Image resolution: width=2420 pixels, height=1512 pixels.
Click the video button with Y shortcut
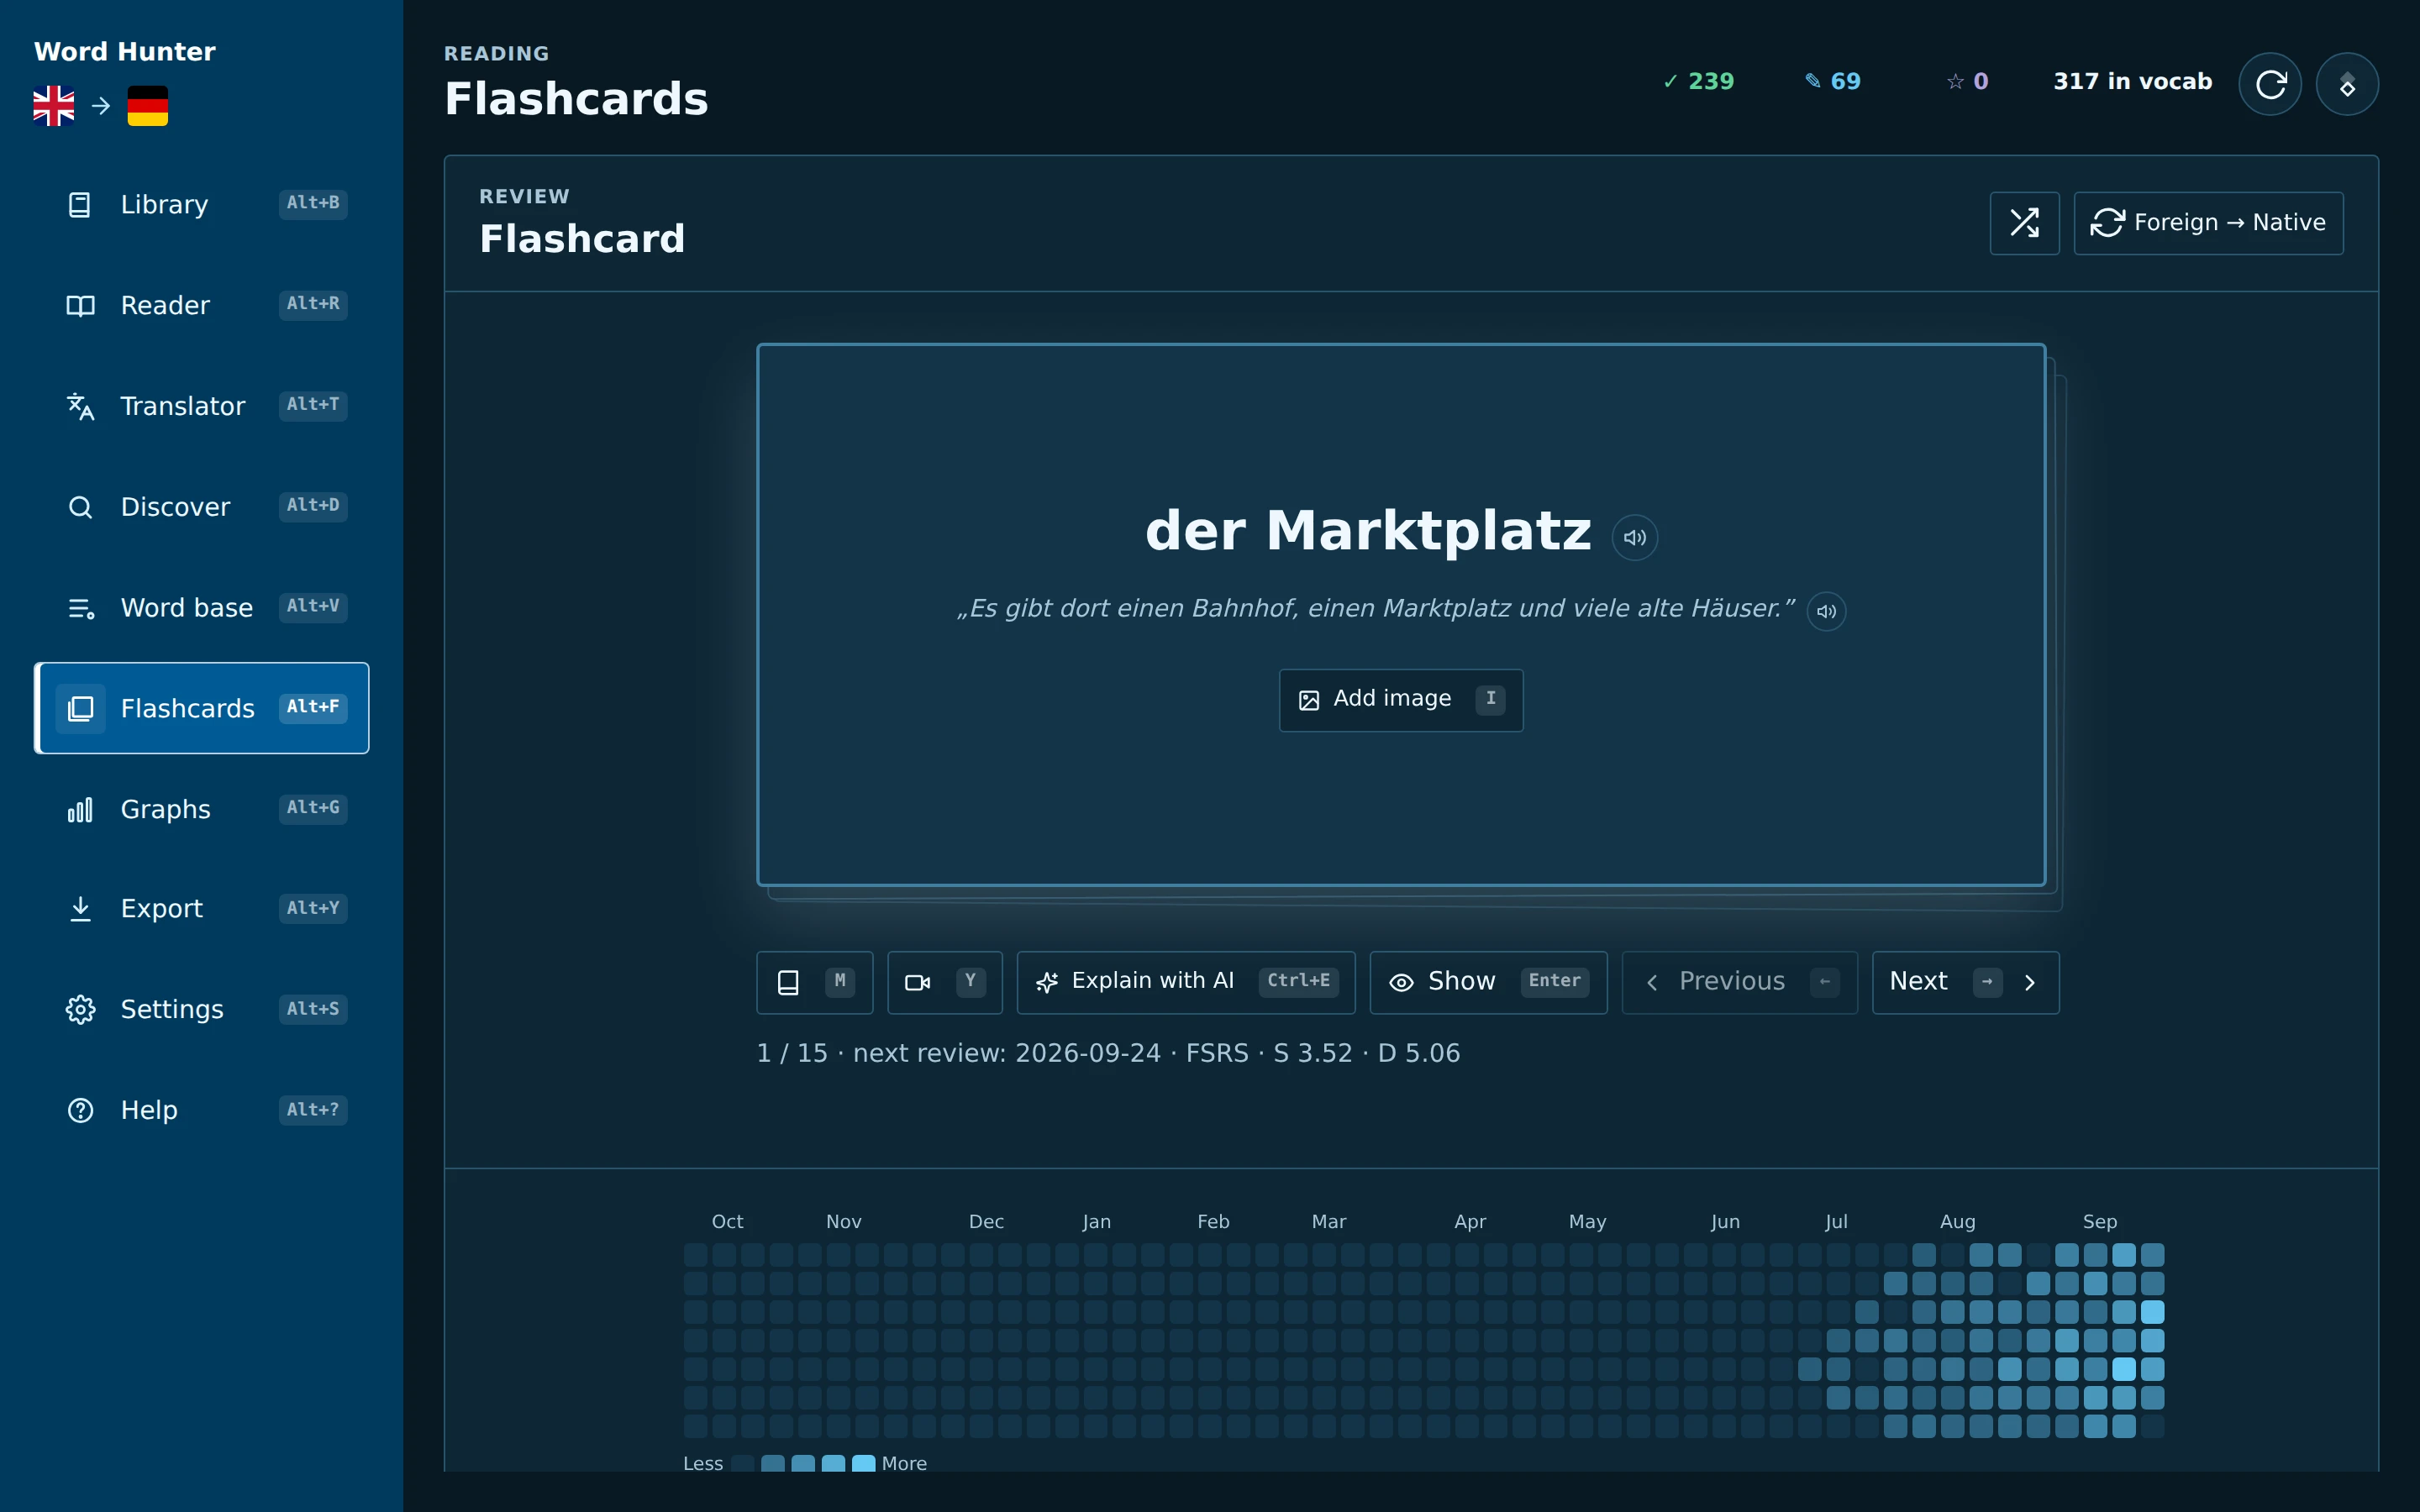(x=944, y=982)
